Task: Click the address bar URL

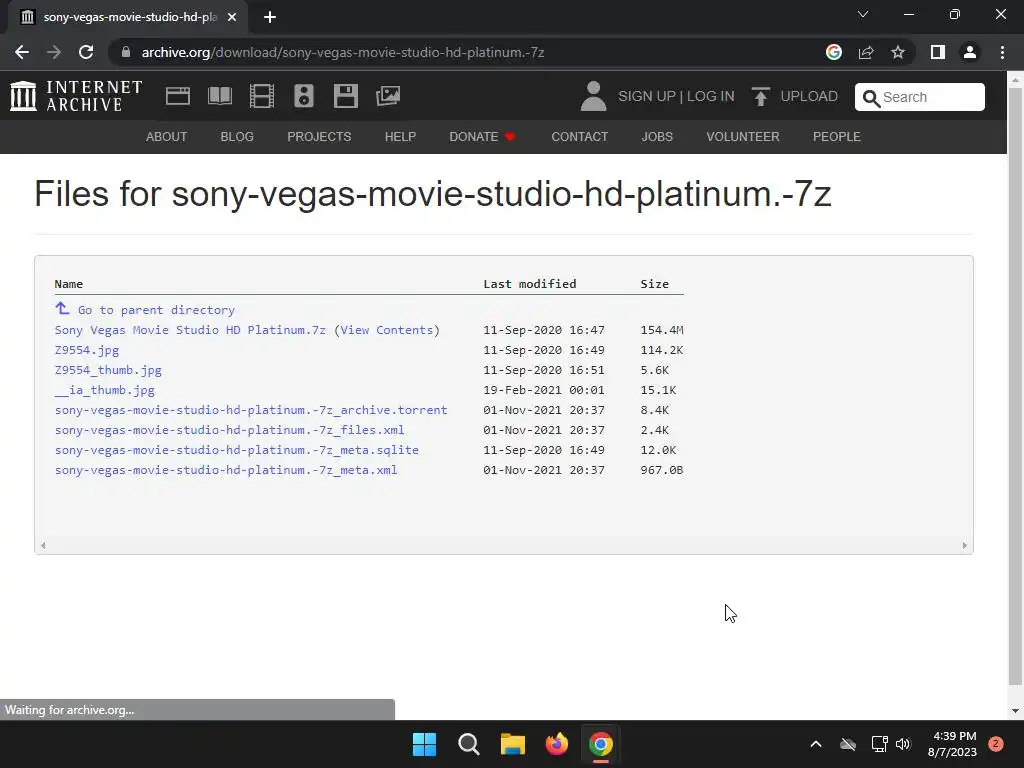Action: 343,52
